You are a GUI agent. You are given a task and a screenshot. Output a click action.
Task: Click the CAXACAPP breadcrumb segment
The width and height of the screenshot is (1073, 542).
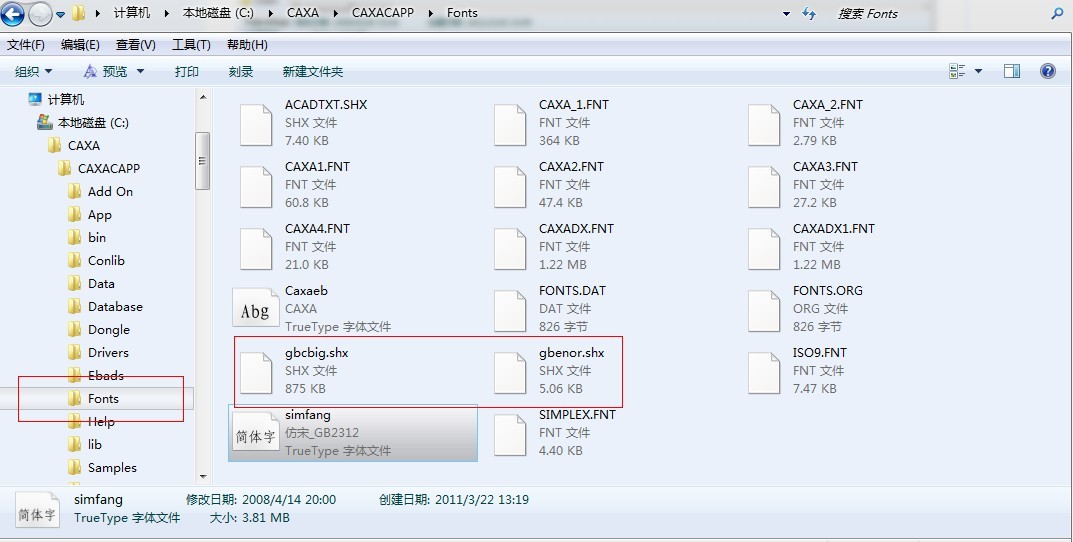coord(383,13)
